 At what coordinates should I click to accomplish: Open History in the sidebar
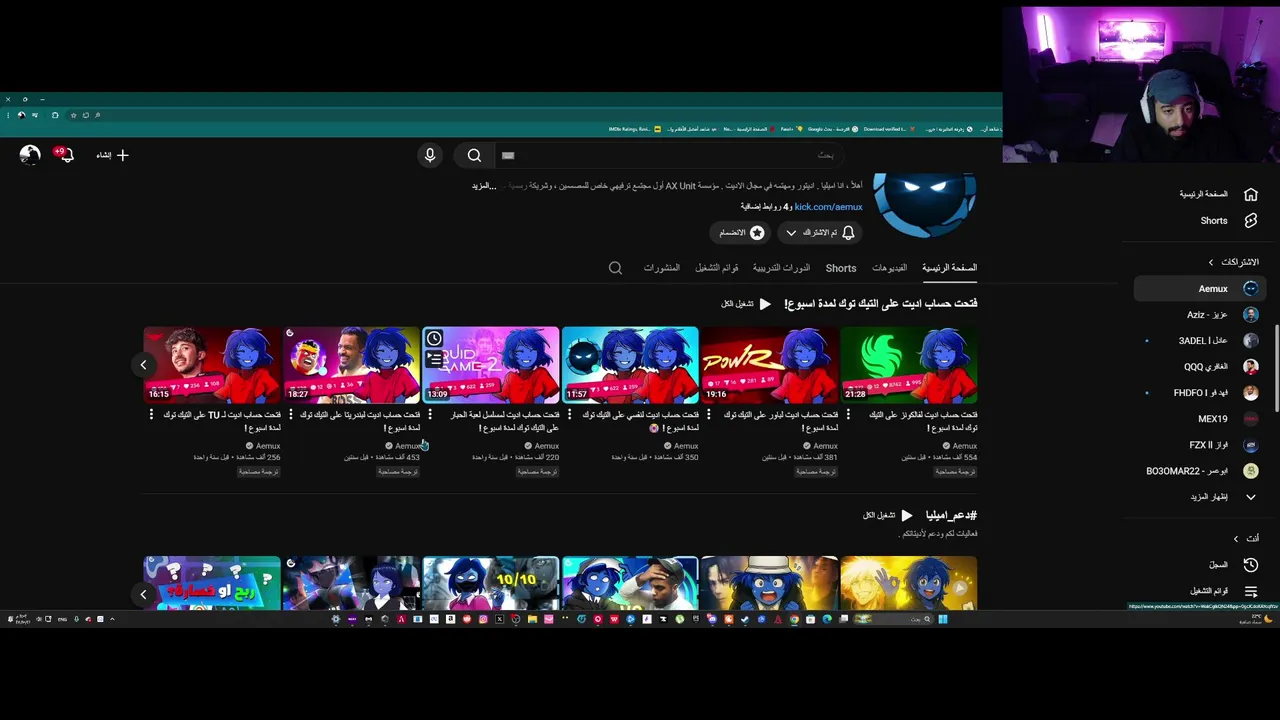coord(1200,565)
